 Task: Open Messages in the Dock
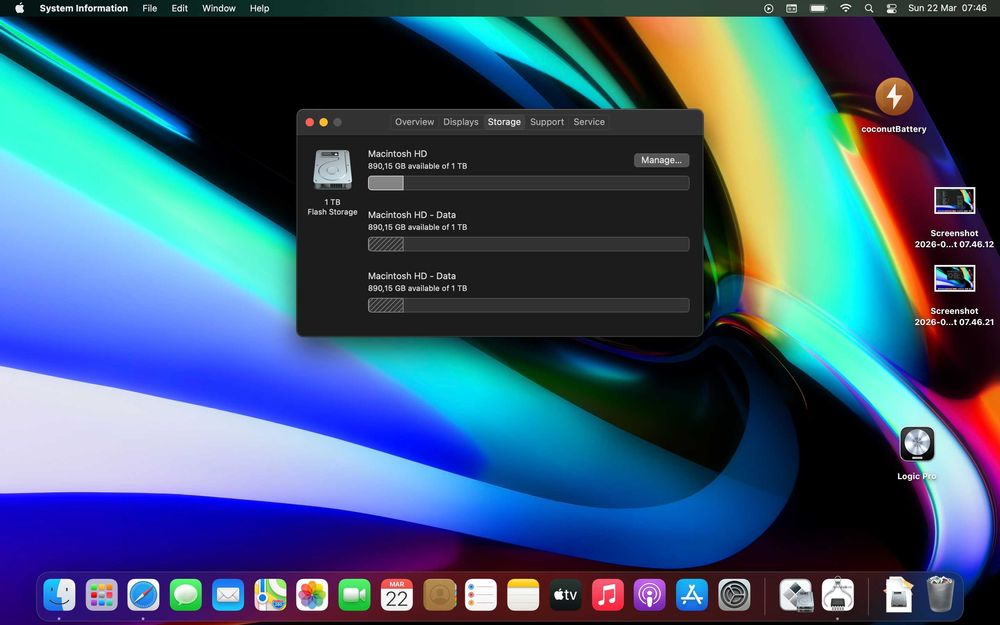[x=186, y=595]
